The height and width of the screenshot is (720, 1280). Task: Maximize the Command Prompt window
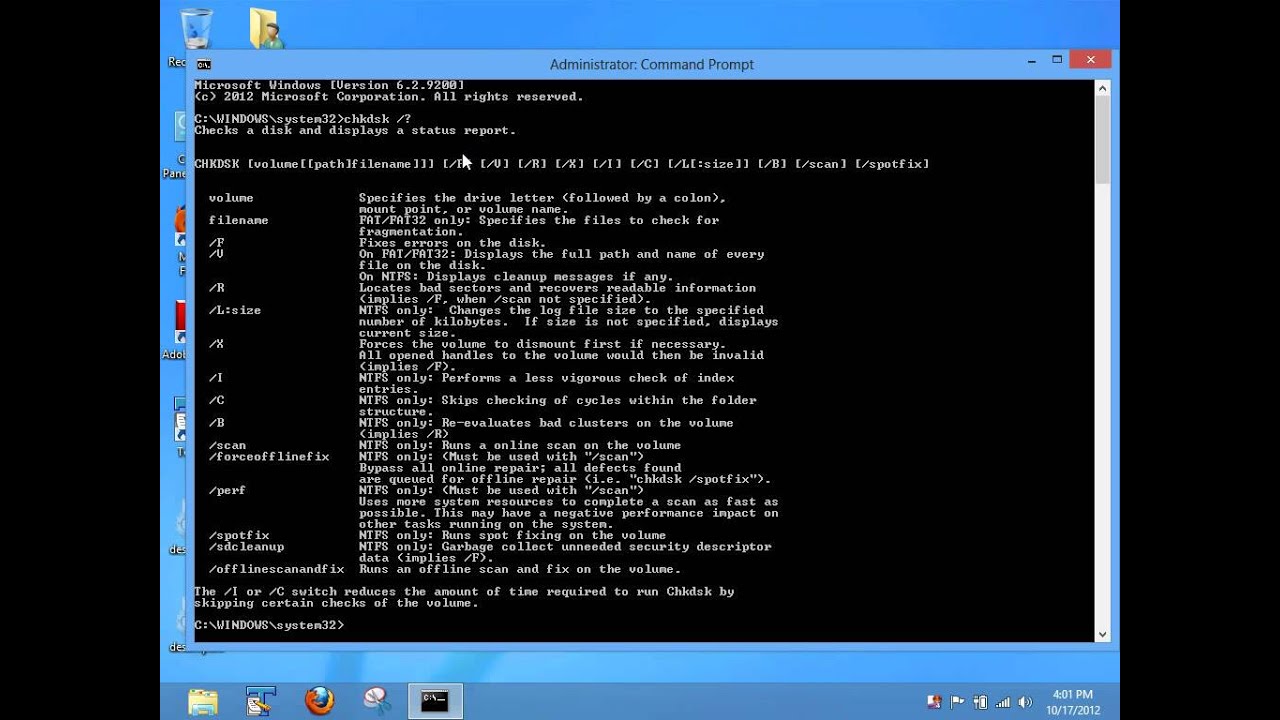tap(1057, 60)
